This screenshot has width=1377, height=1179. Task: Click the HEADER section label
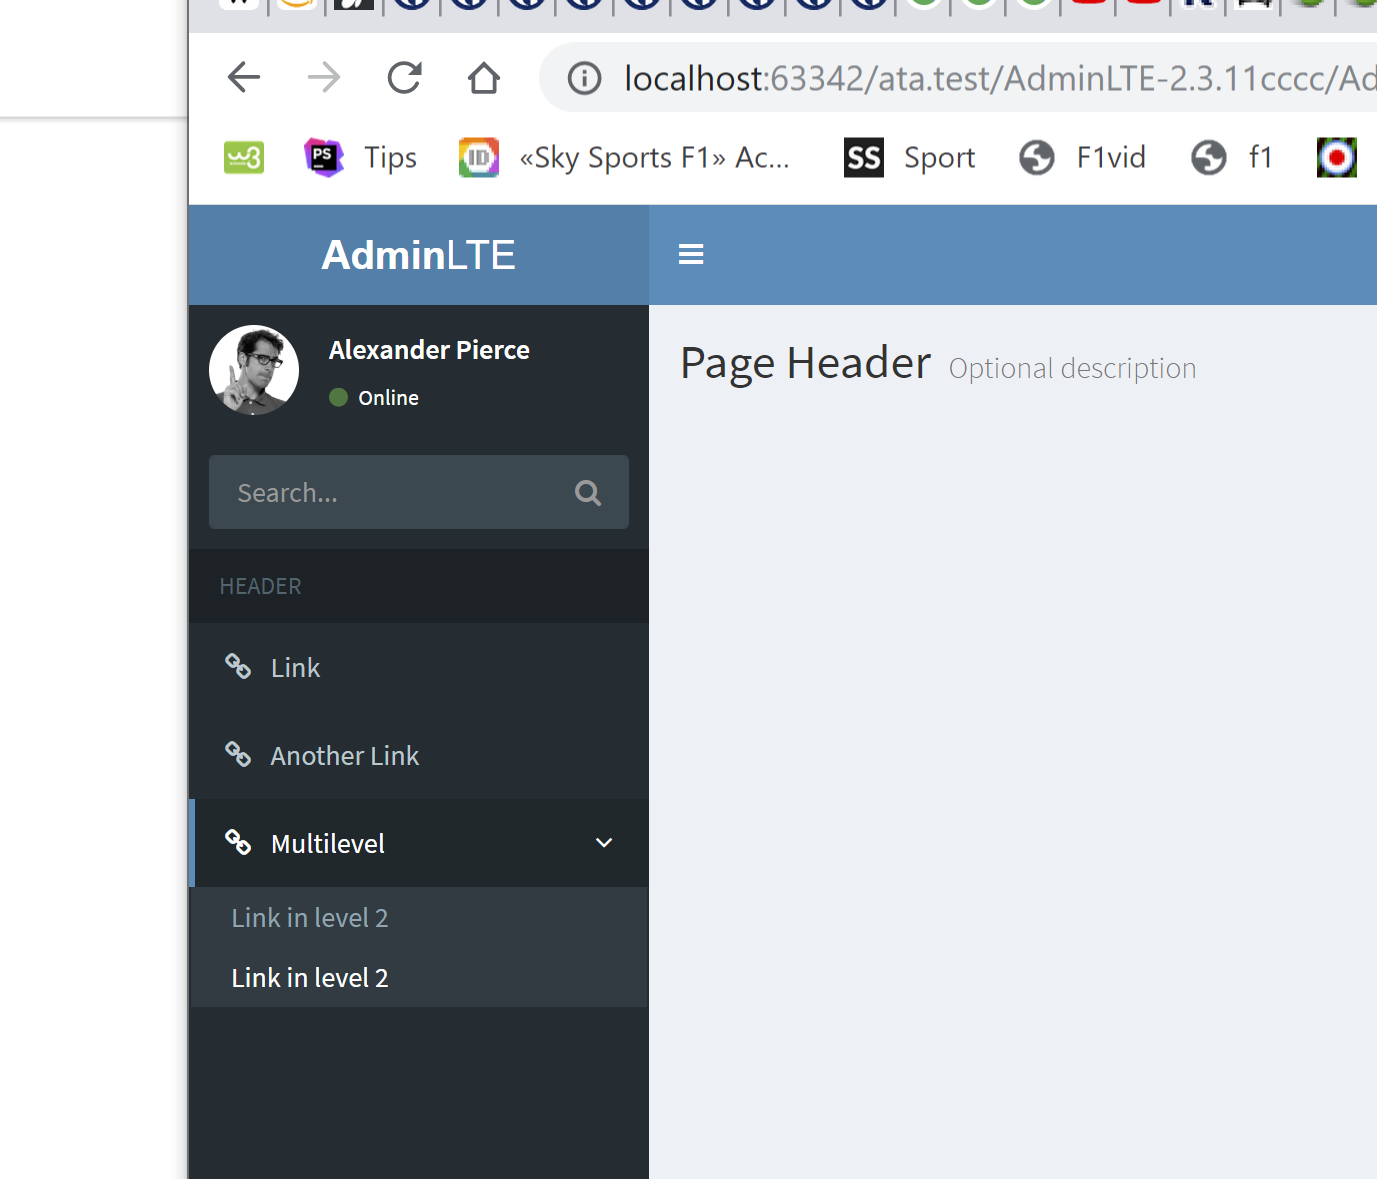point(260,586)
